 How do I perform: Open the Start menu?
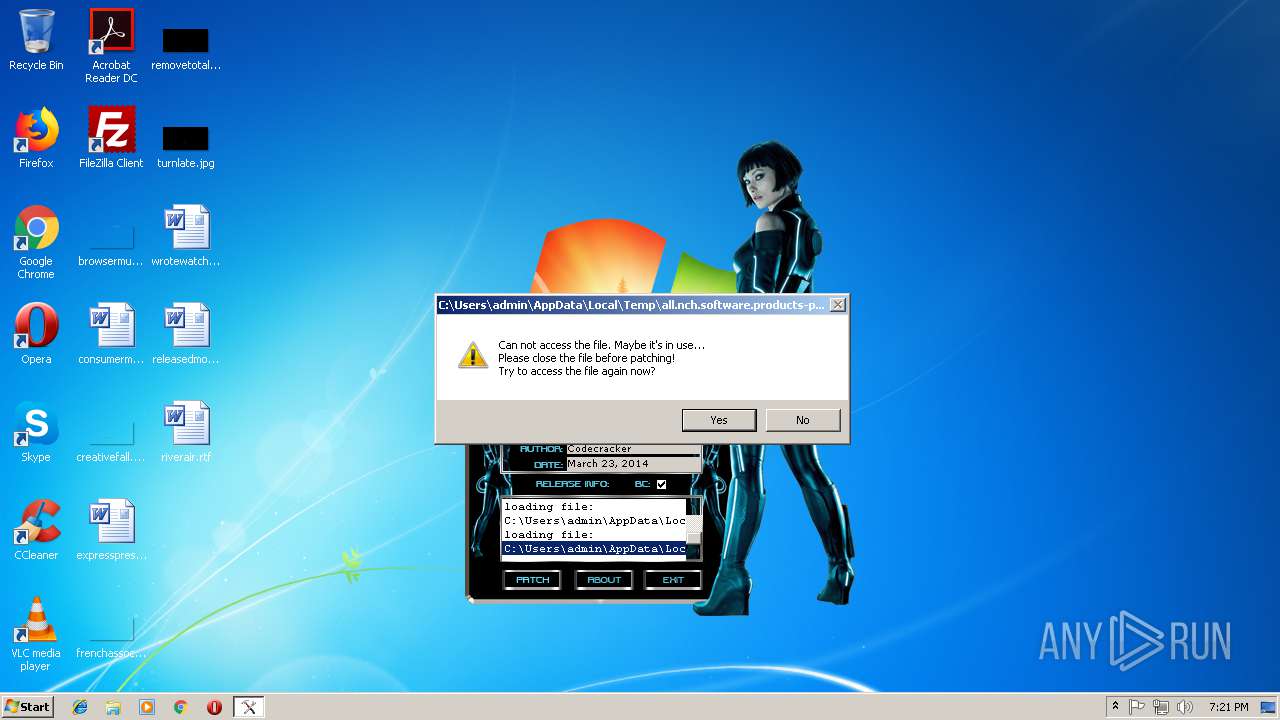(28, 707)
